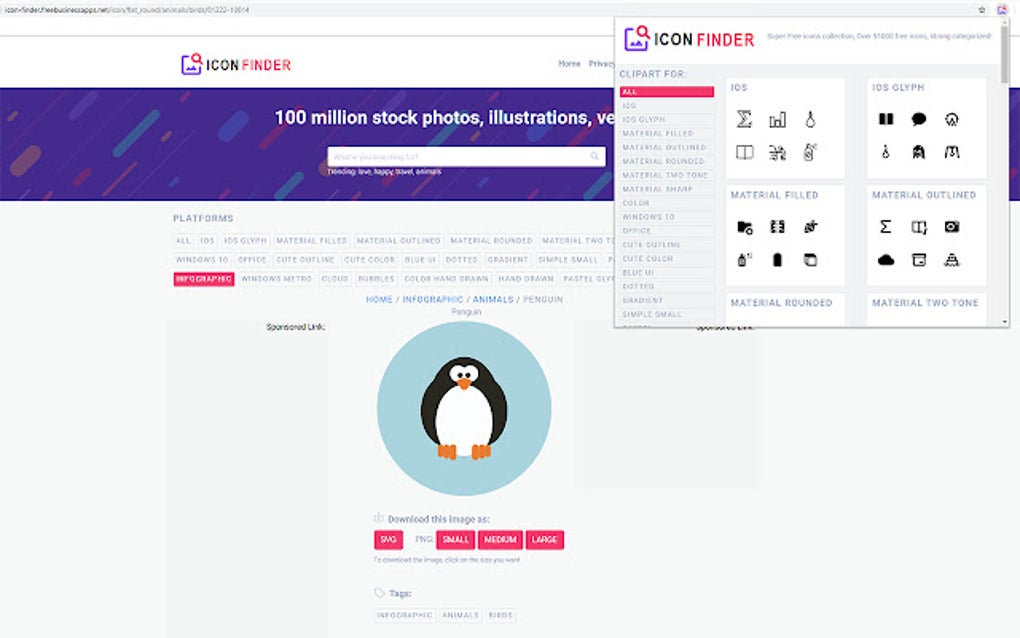Select ALL in the Clipart For list
Screen dimensions: 1020x638
pos(667,92)
